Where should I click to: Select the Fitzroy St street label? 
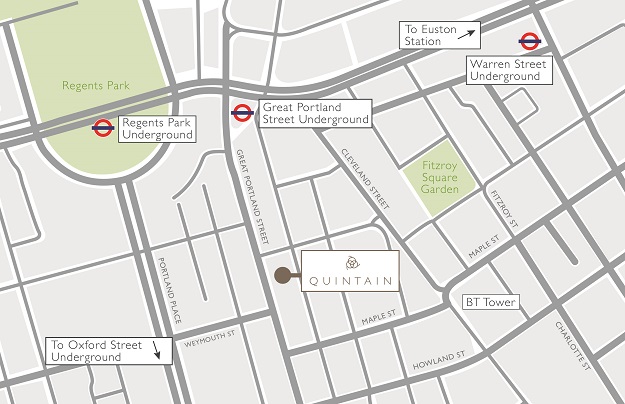tap(504, 209)
